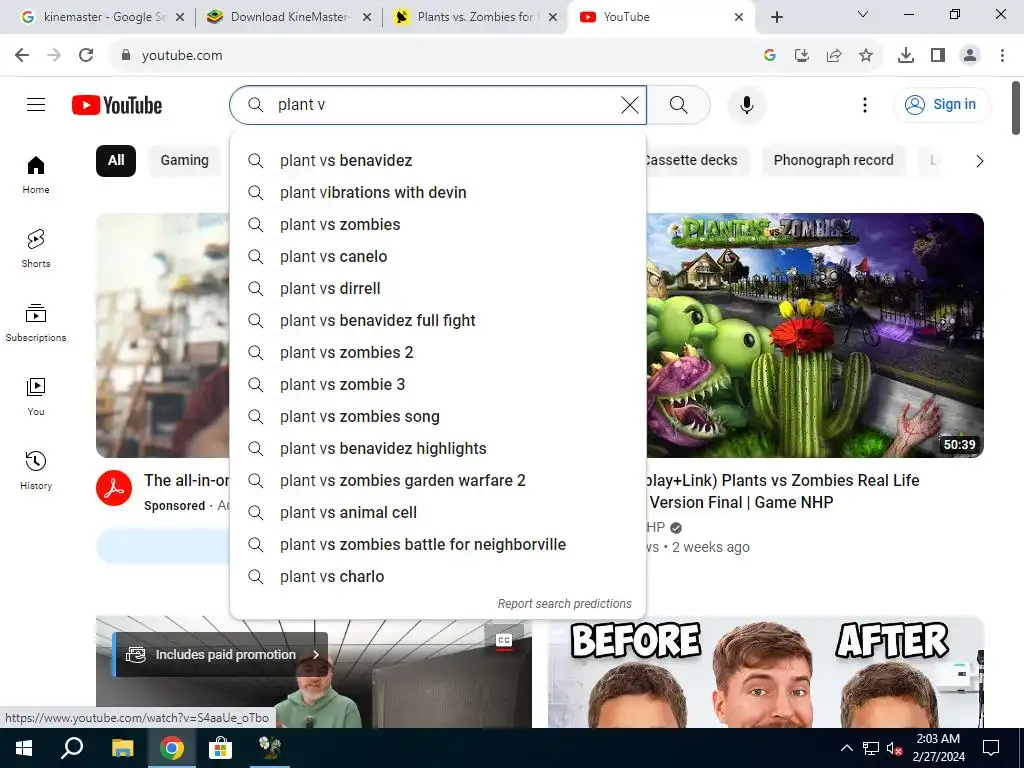This screenshot has width=1024, height=768.
Task: Go to Home in the sidebar
Action: [x=36, y=175]
